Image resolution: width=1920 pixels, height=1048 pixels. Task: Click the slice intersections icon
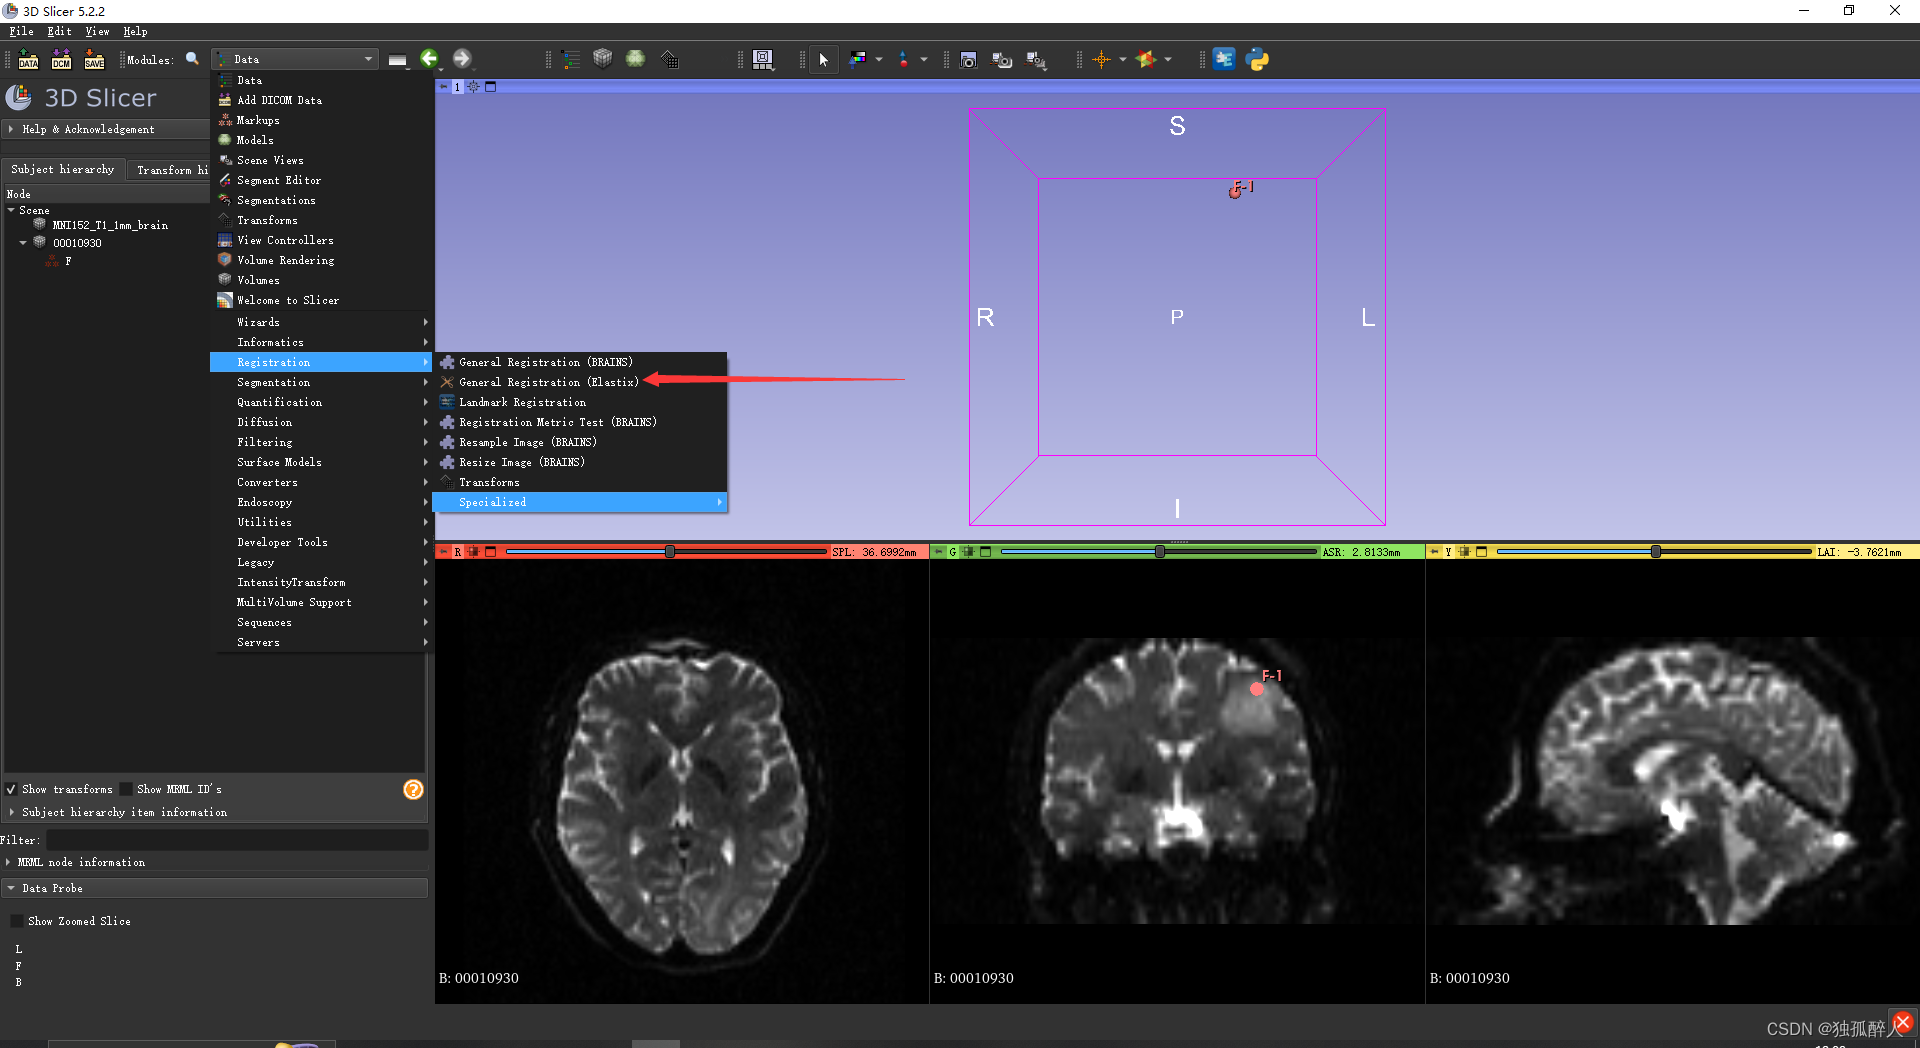point(1146,59)
